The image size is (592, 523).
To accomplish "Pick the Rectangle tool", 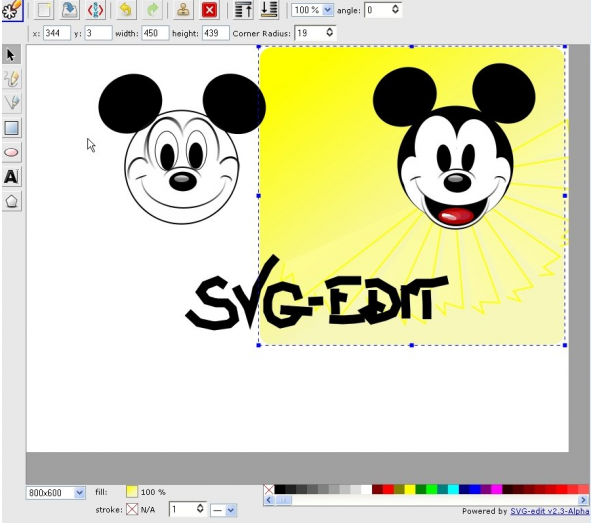I will pyautogui.click(x=11, y=128).
